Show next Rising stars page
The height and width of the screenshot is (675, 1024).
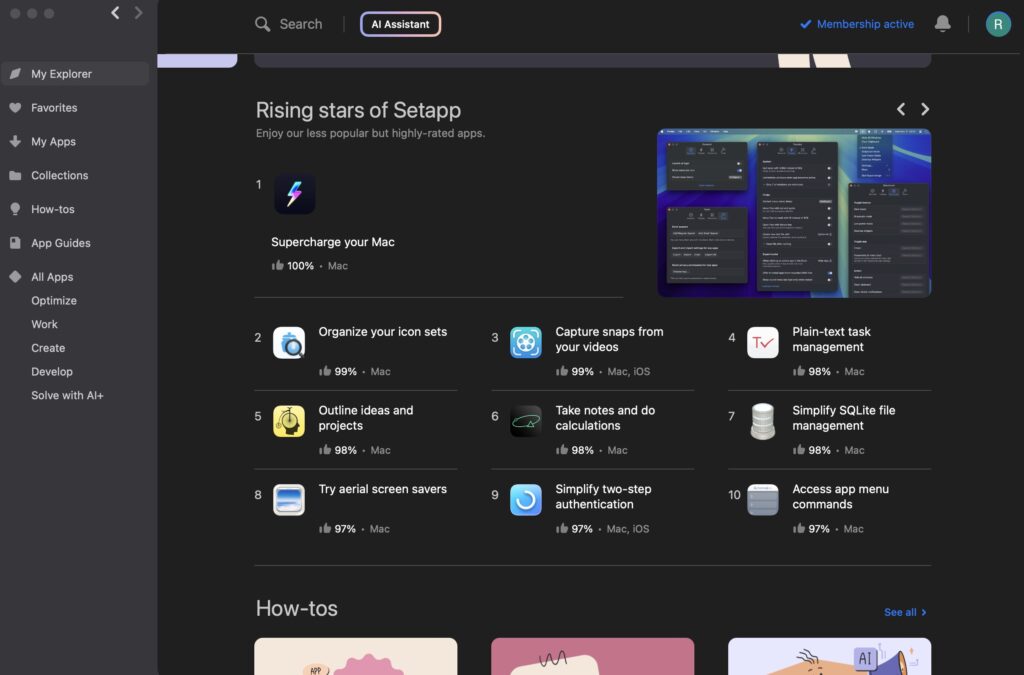(925, 109)
